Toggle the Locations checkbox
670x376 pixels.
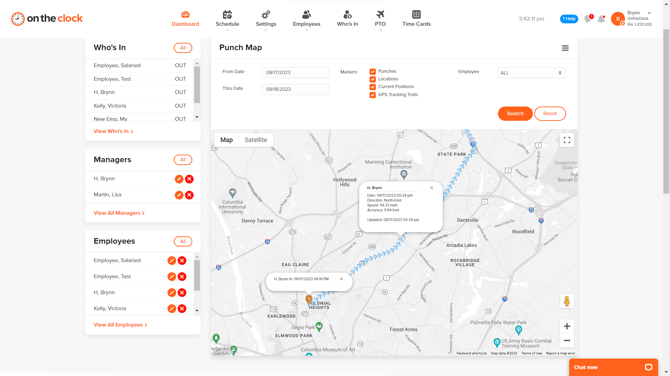(373, 79)
